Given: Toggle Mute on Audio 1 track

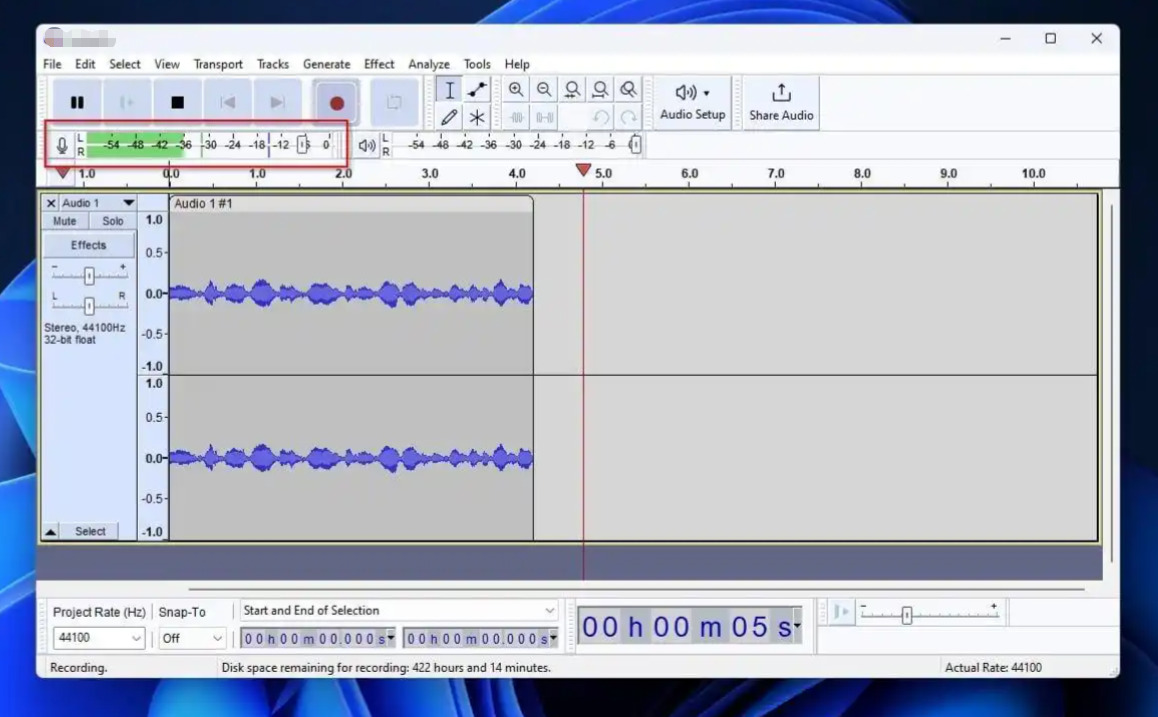Looking at the screenshot, I should tap(65, 221).
